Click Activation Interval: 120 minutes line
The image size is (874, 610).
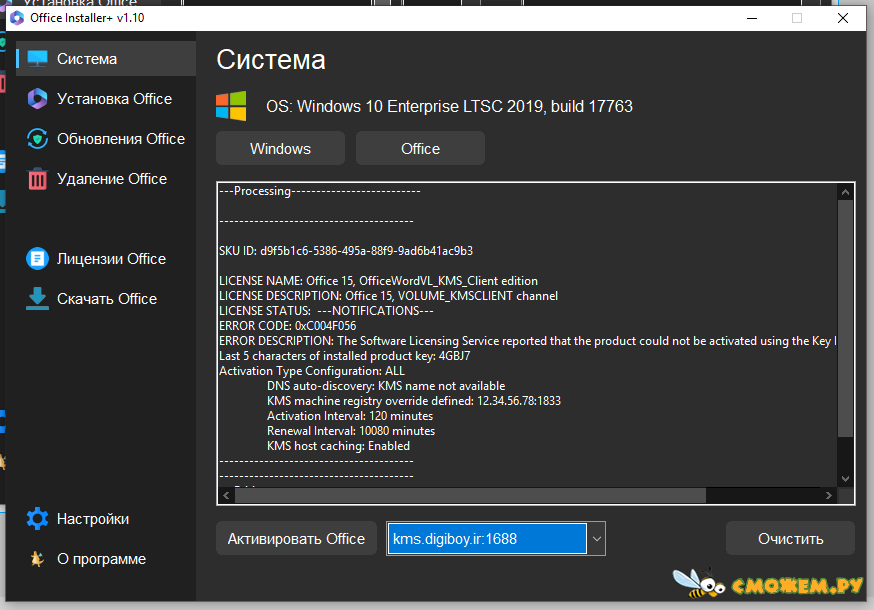tap(350, 416)
